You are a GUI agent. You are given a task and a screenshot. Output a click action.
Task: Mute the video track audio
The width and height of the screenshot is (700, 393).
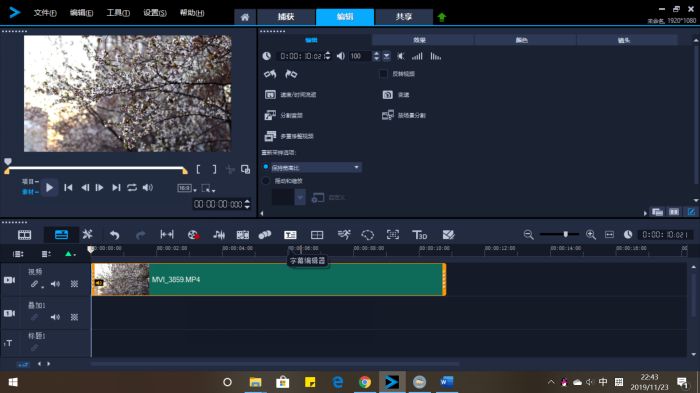55,284
